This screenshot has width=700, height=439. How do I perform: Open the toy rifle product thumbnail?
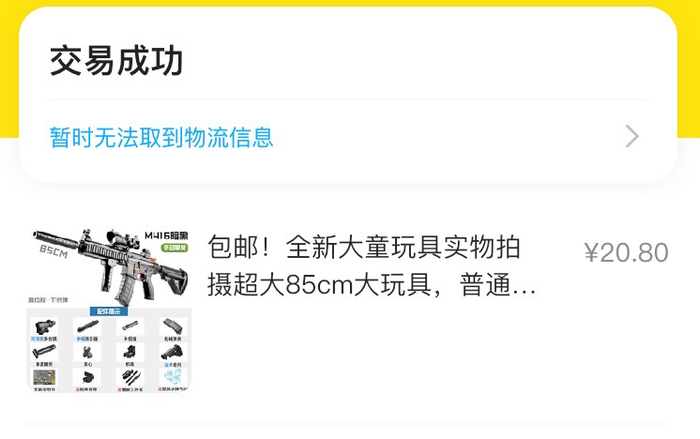[x=109, y=310]
